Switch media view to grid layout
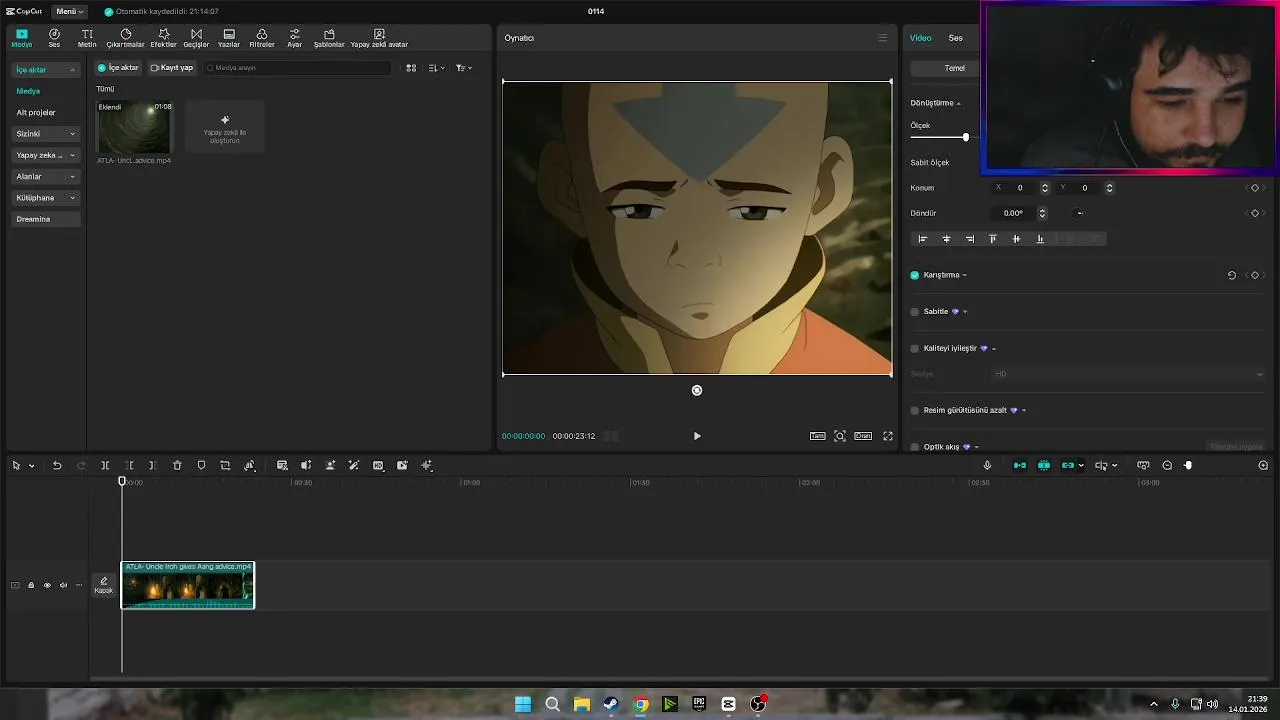This screenshot has height=720, width=1280. [x=411, y=68]
